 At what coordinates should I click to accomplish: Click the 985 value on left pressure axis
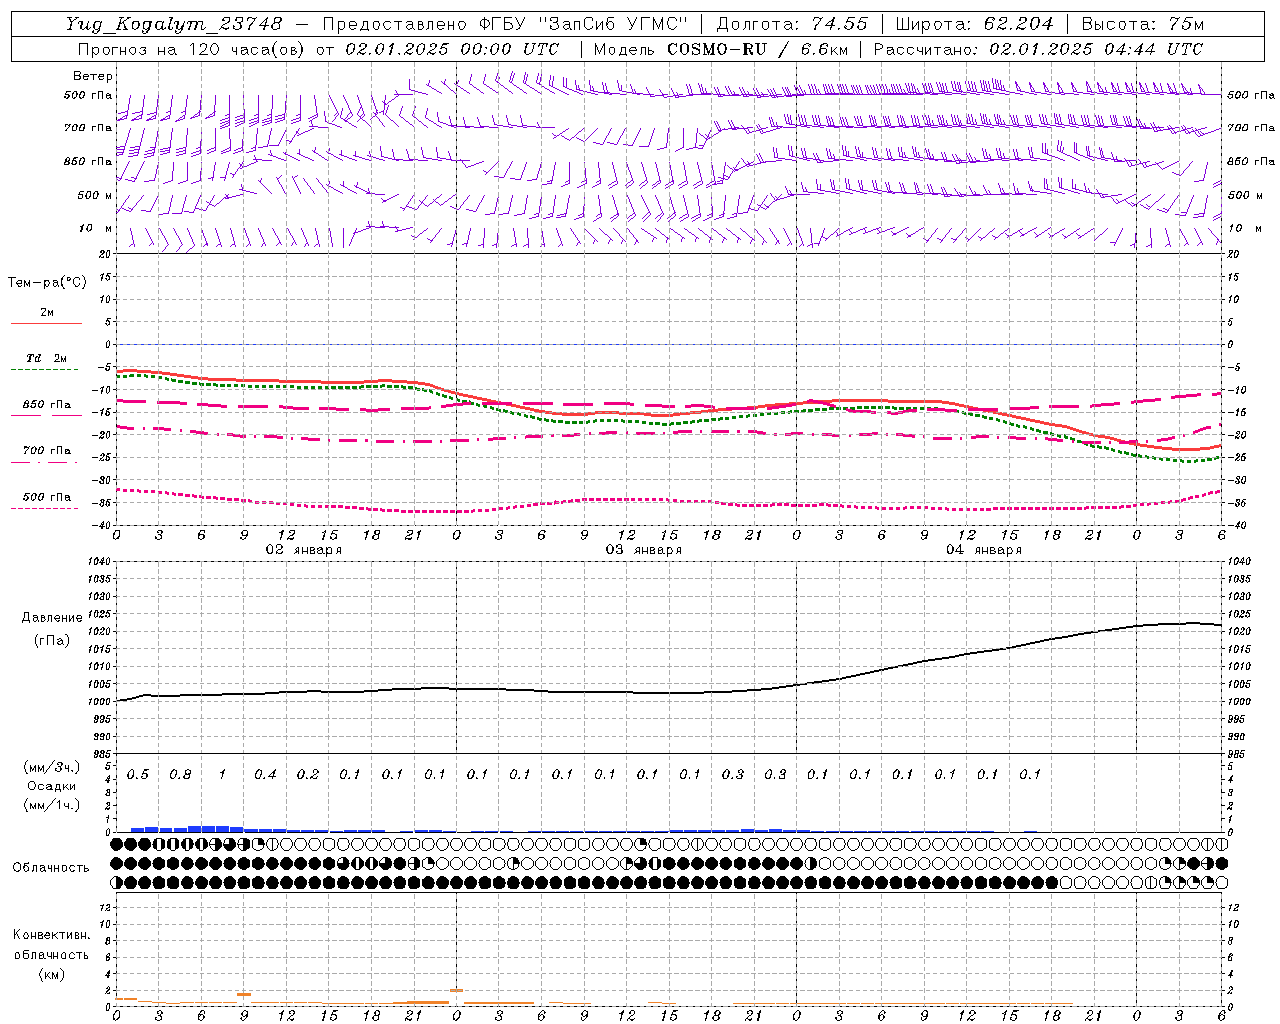click(x=102, y=754)
